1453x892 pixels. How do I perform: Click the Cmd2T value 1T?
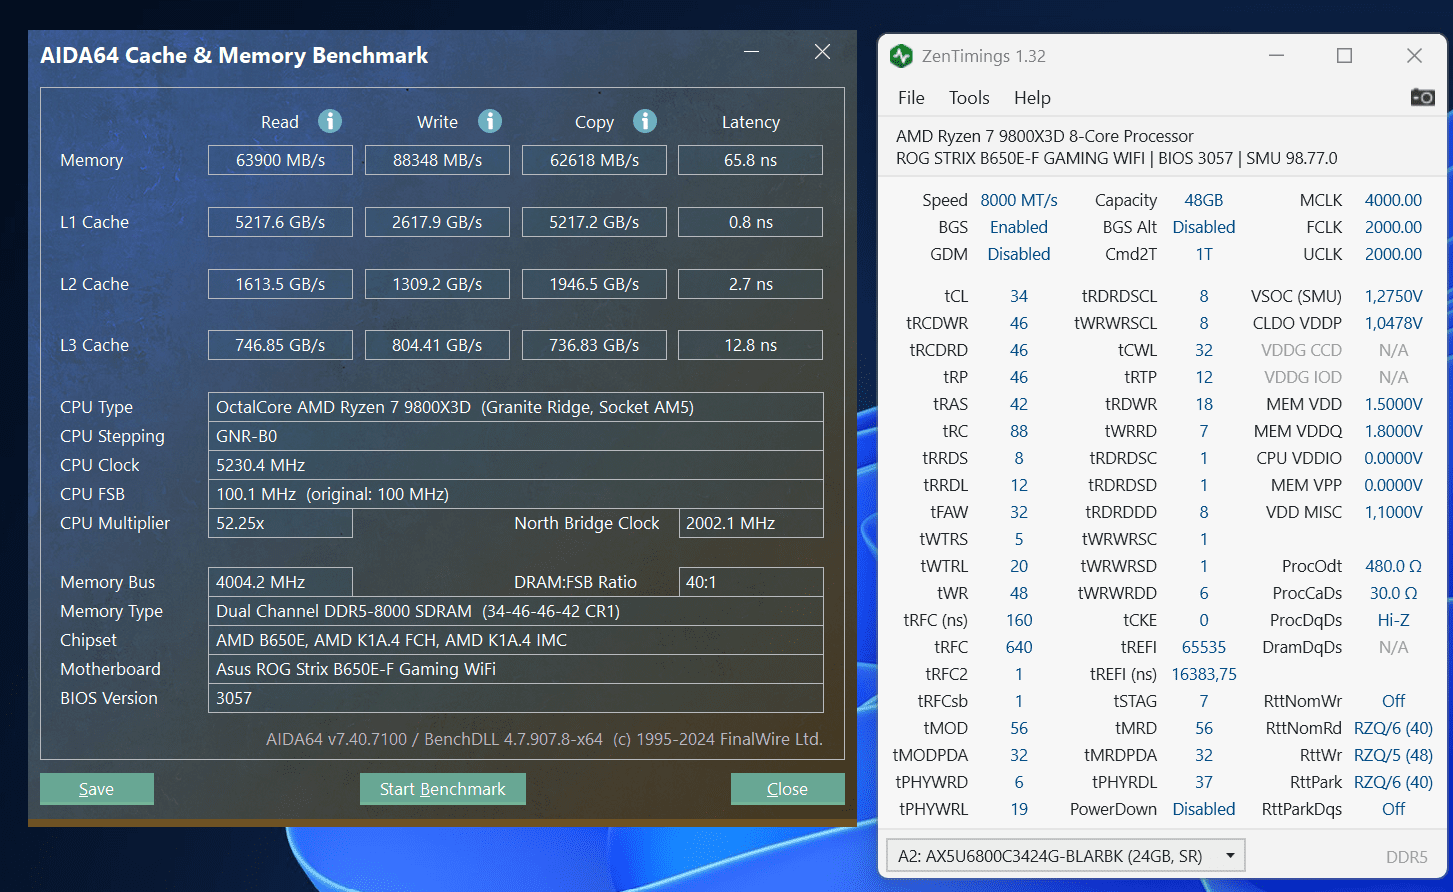click(x=1204, y=254)
